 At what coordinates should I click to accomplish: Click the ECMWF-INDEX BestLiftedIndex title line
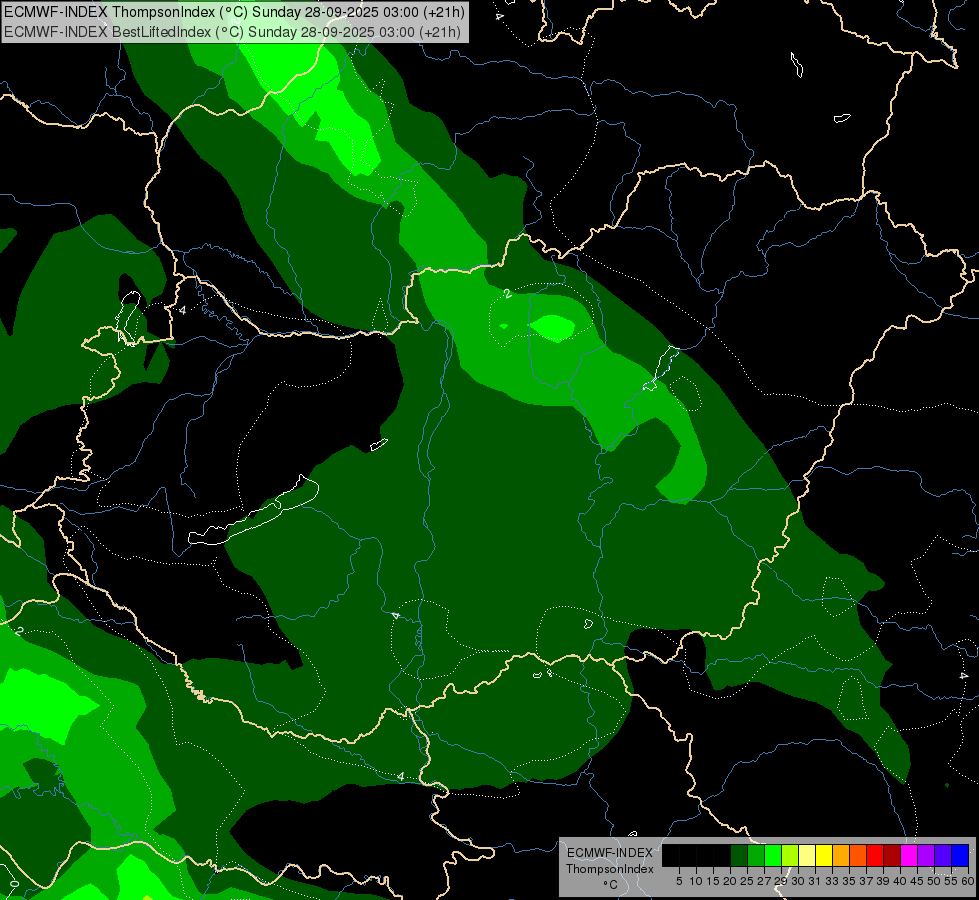[x=232, y=32]
